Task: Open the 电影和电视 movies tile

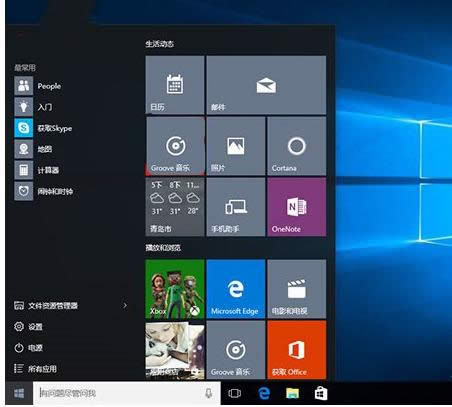Action: coord(297,289)
